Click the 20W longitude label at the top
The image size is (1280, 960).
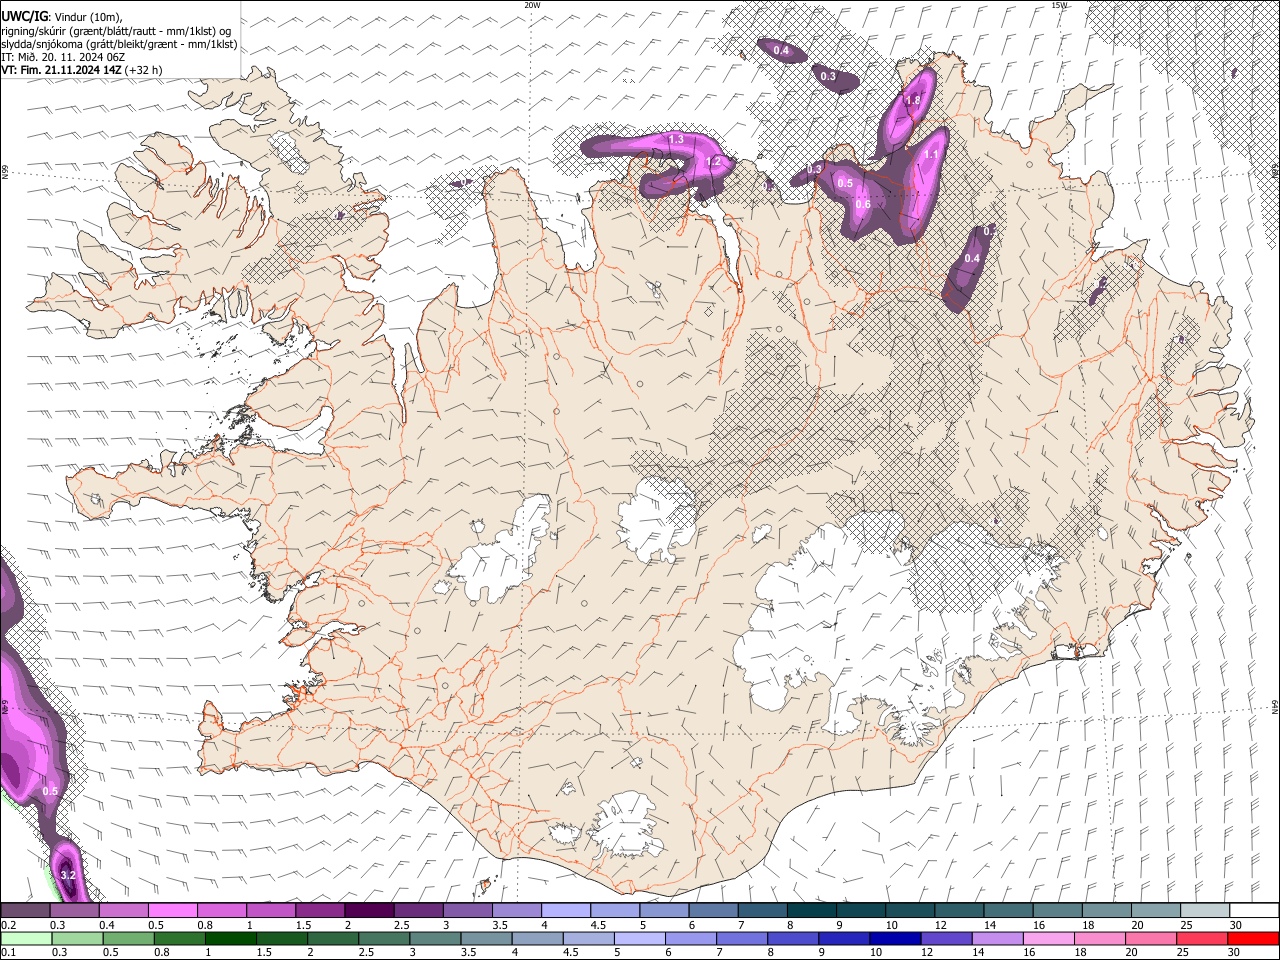point(532,5)
